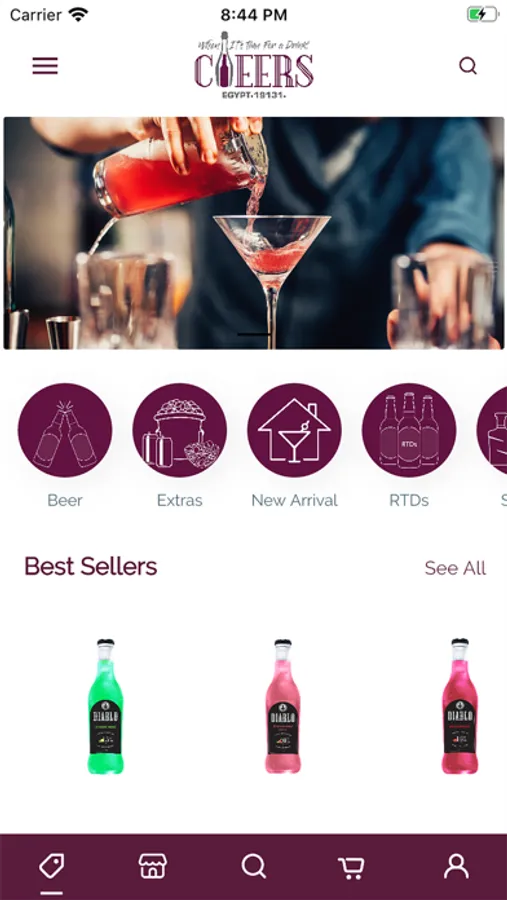507x900 pixels.
Task: Open the cart tab in bottom bar
Action: click(x=351, y=867)
